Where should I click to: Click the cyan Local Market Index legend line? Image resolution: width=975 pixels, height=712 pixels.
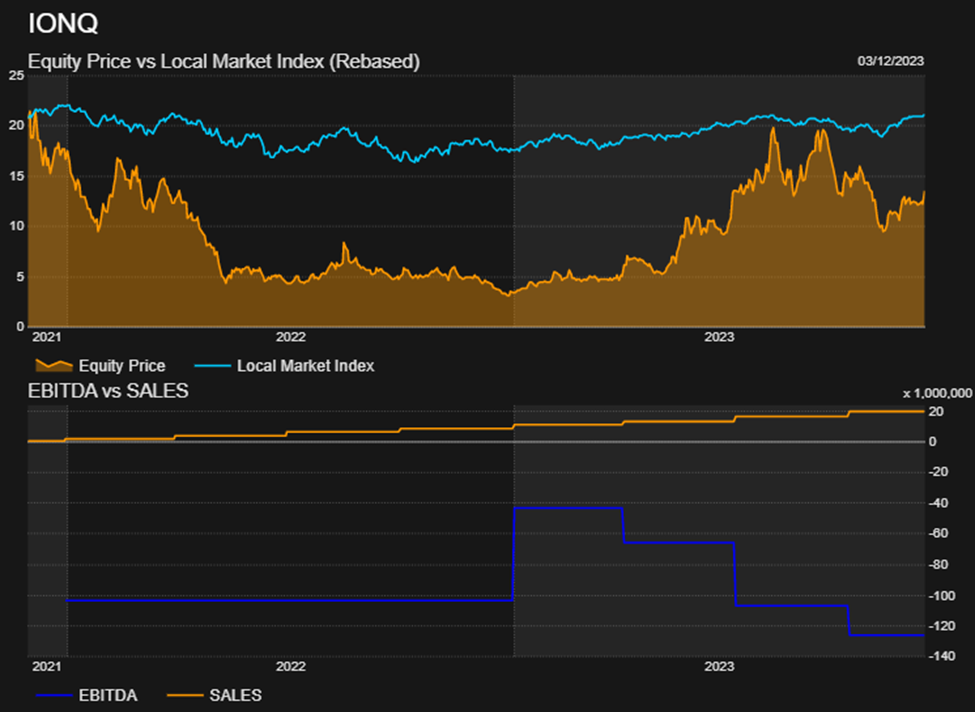213,366
